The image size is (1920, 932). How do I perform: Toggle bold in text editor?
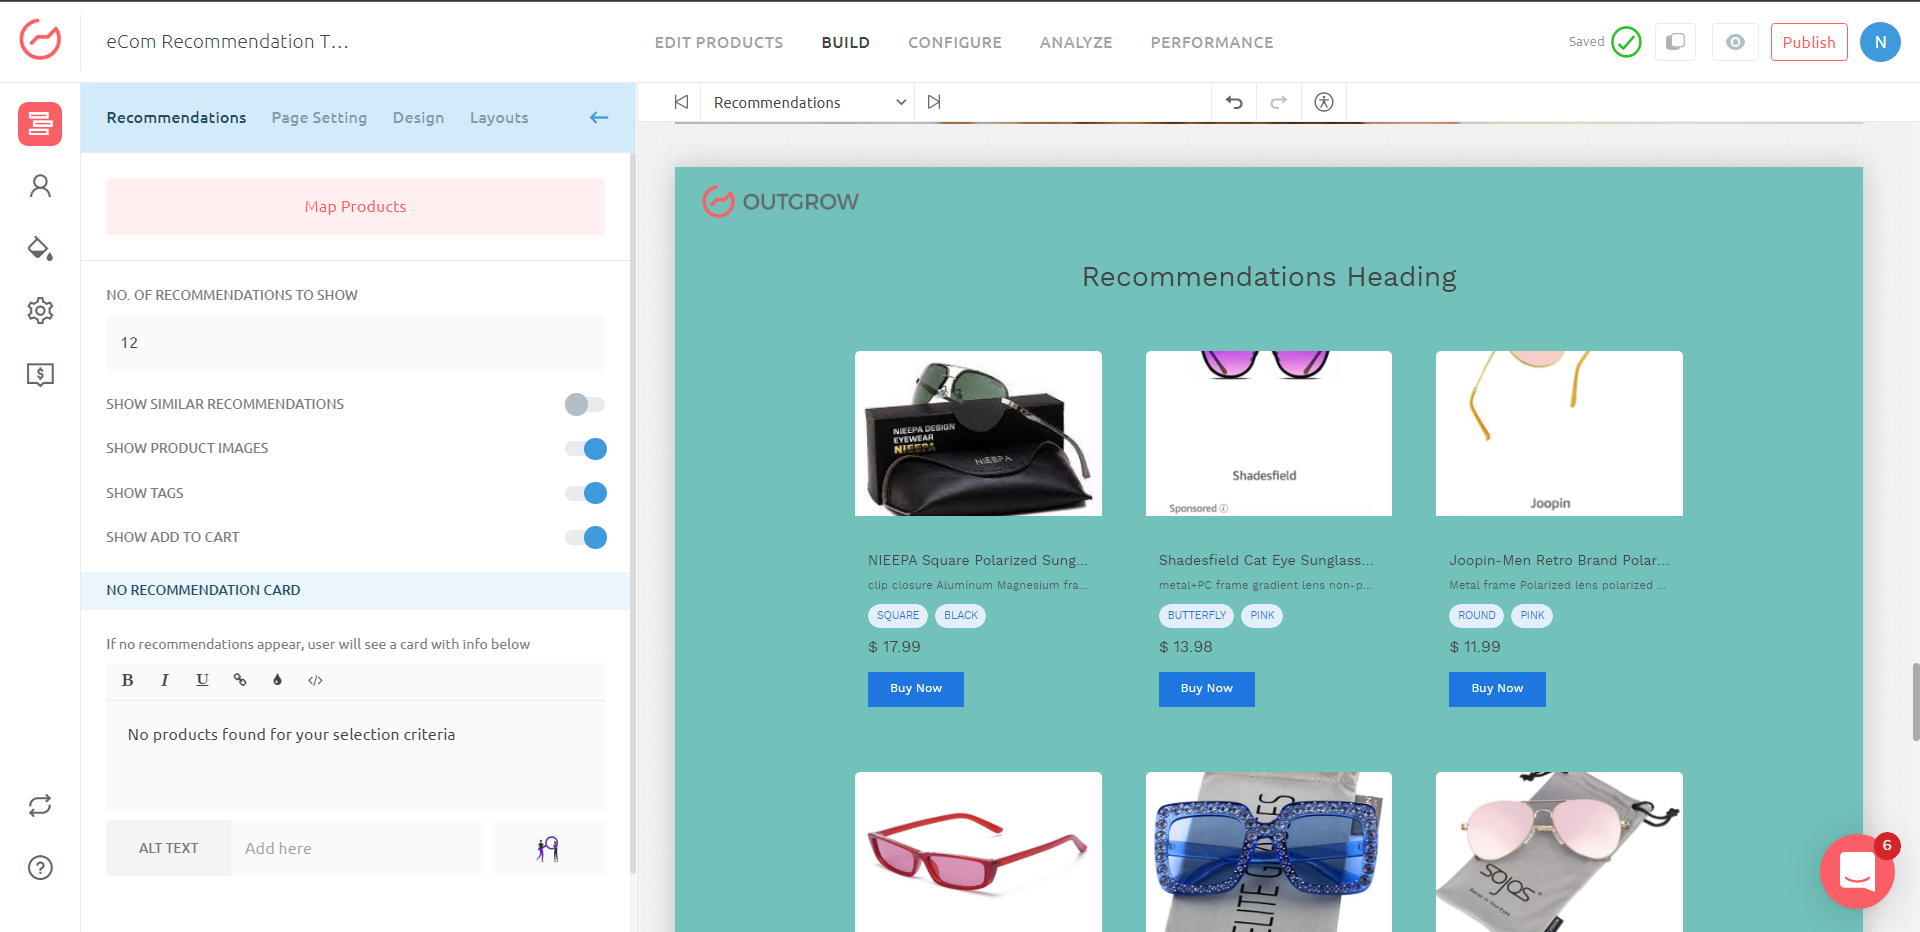(x=127, y=680)
